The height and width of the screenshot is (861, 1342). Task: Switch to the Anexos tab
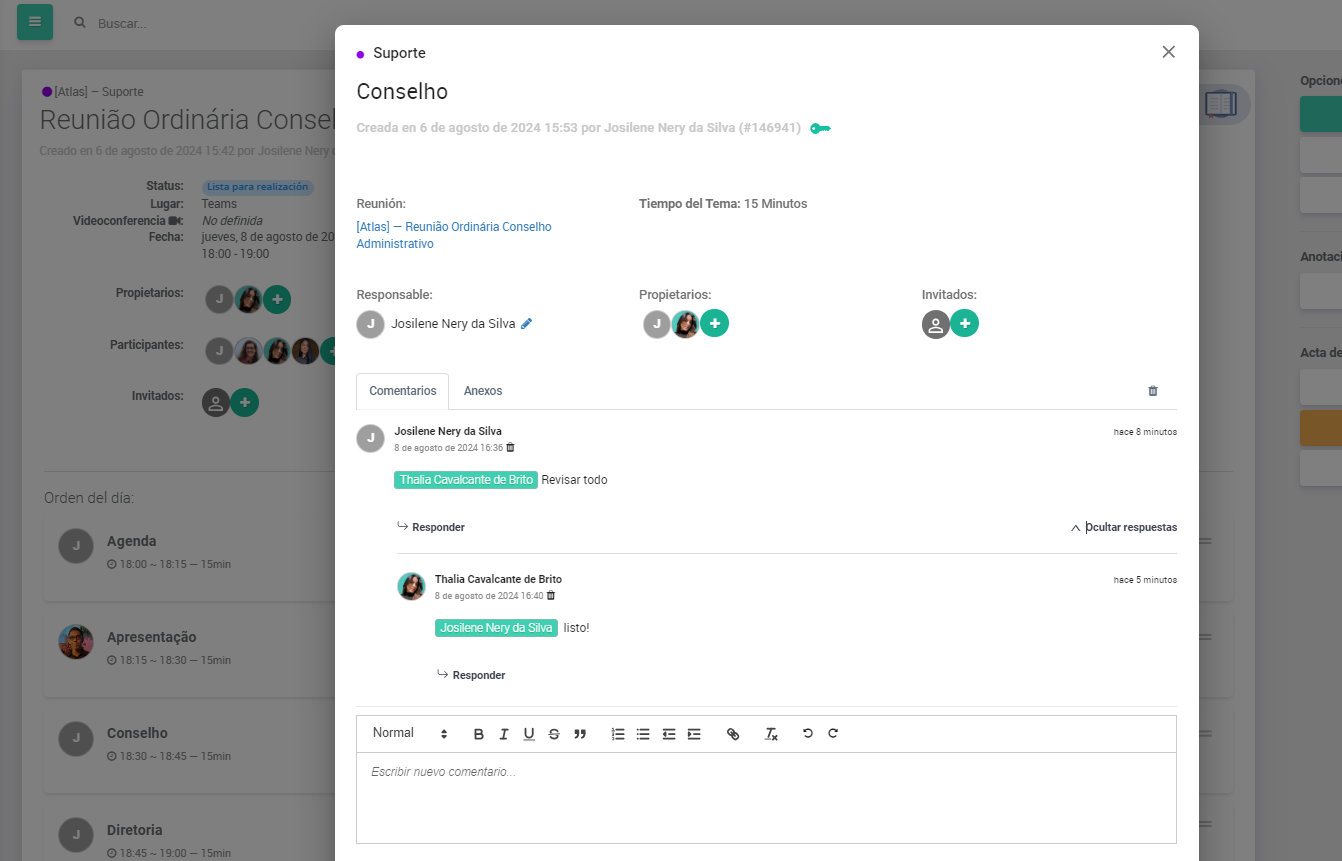tap(483, 391)
